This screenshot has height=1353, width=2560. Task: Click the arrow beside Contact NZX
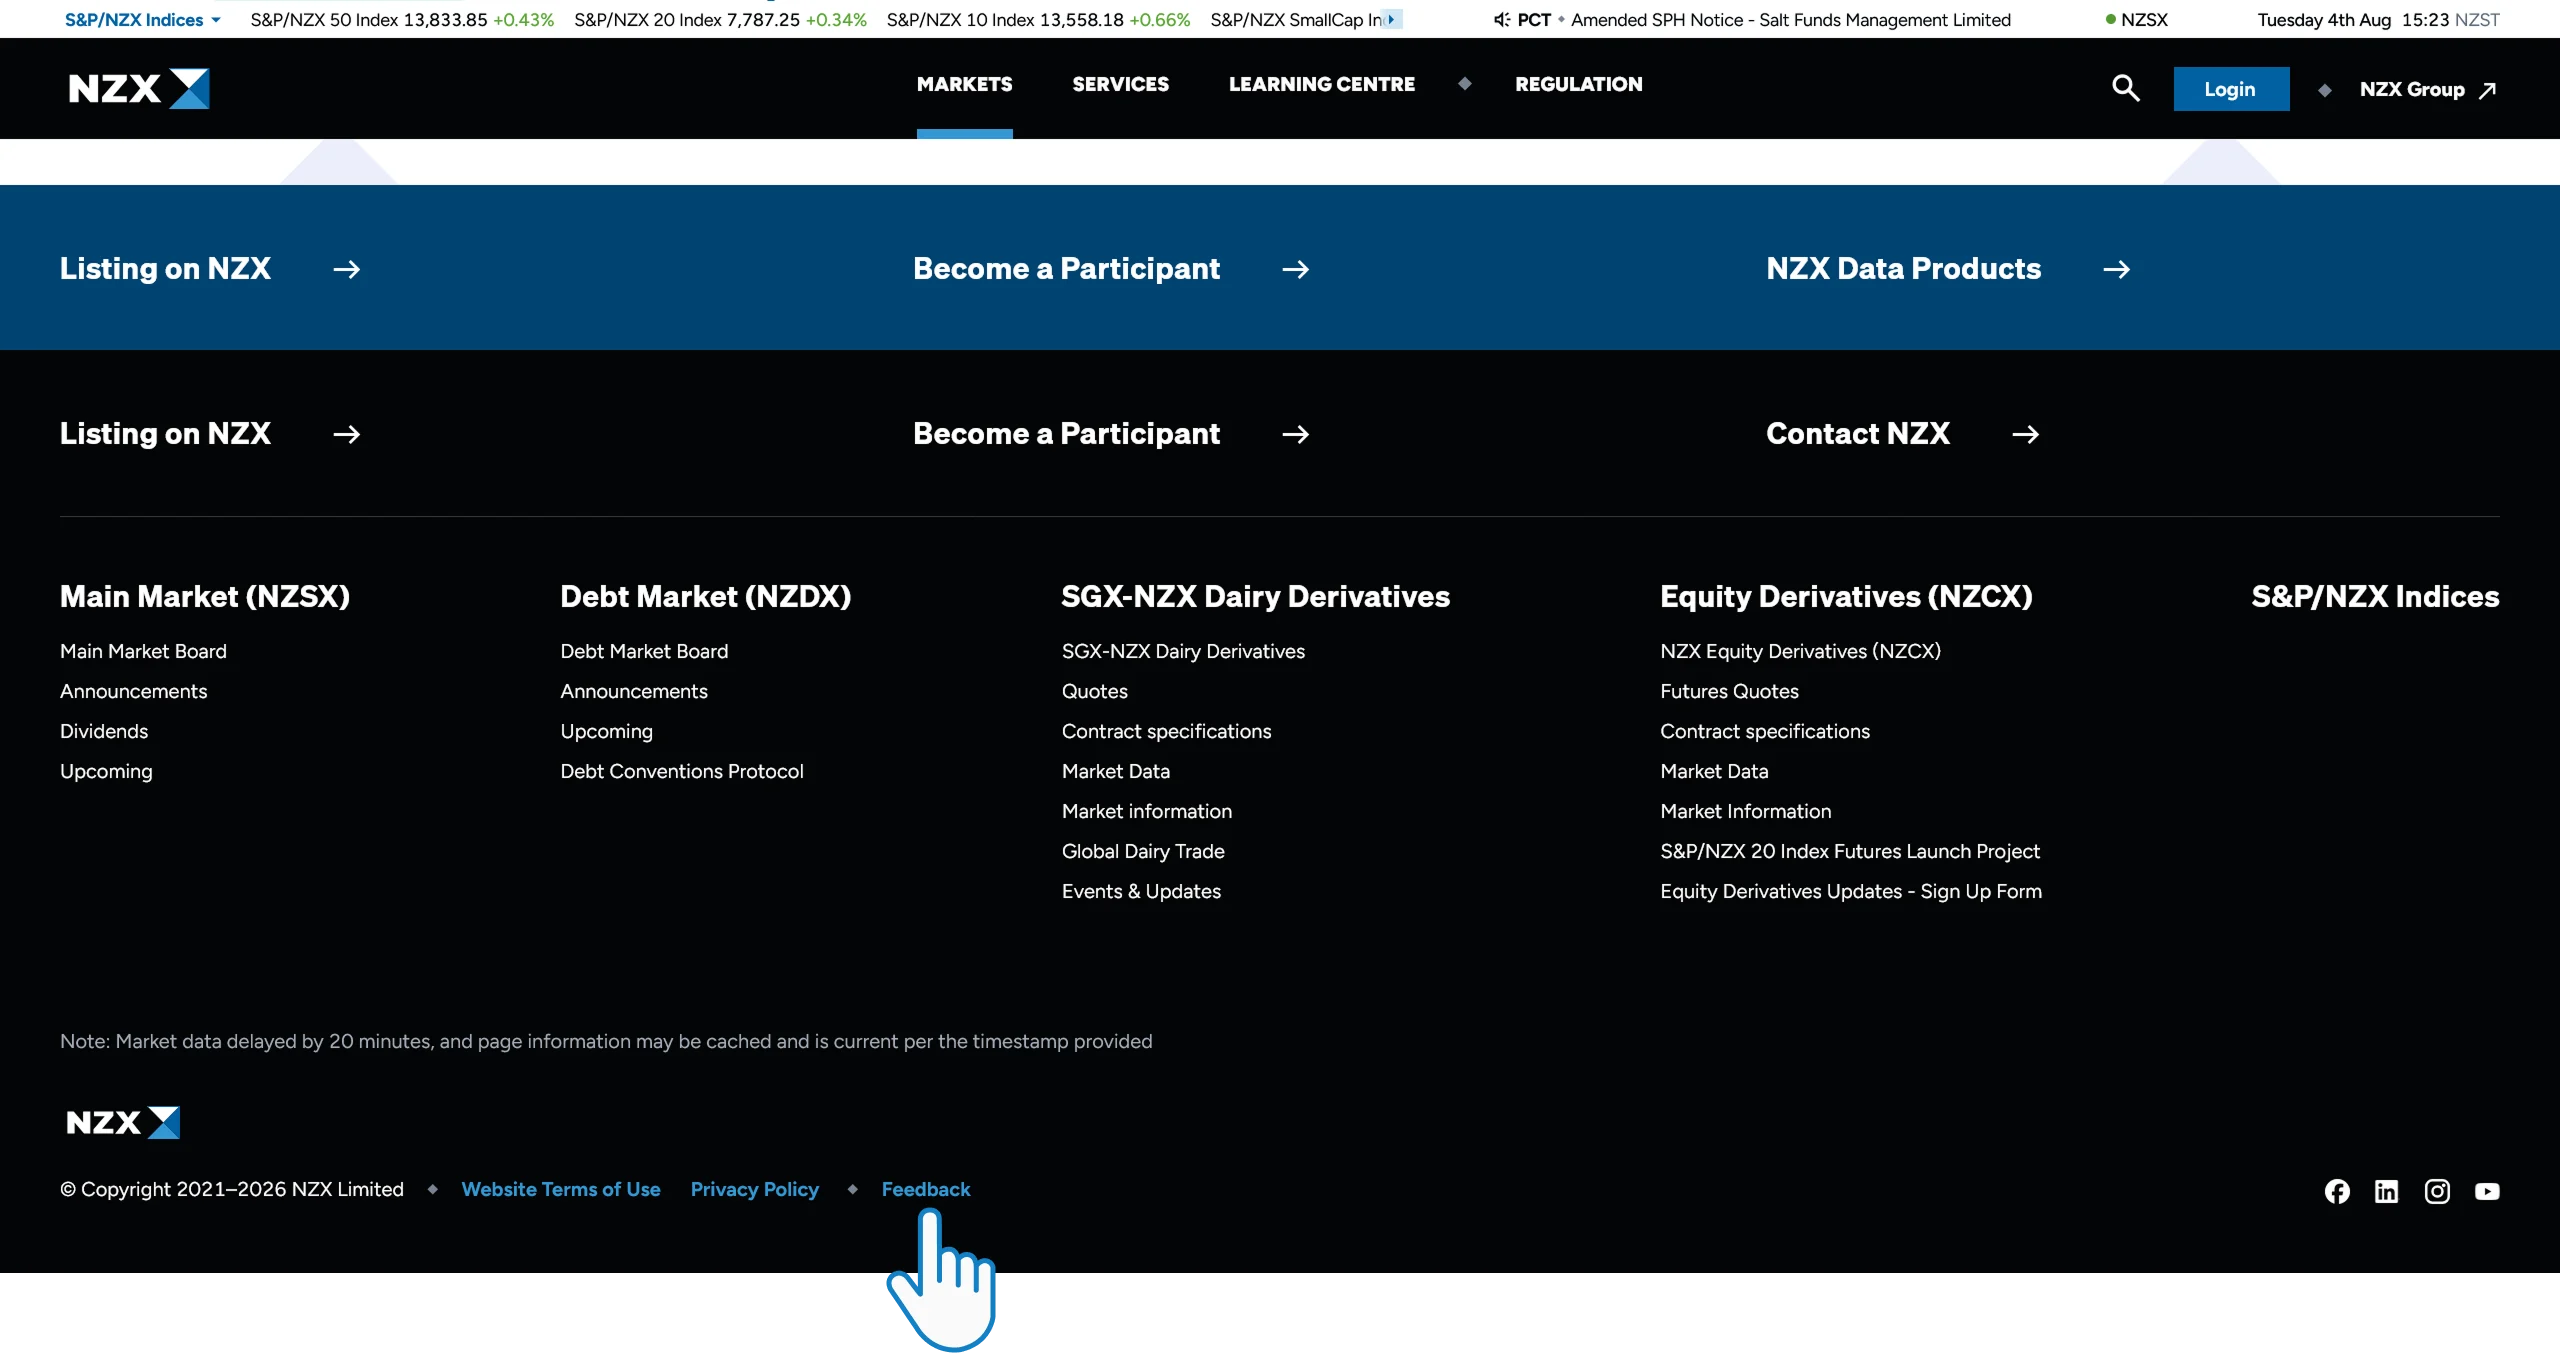click(x=2025, y=434)
